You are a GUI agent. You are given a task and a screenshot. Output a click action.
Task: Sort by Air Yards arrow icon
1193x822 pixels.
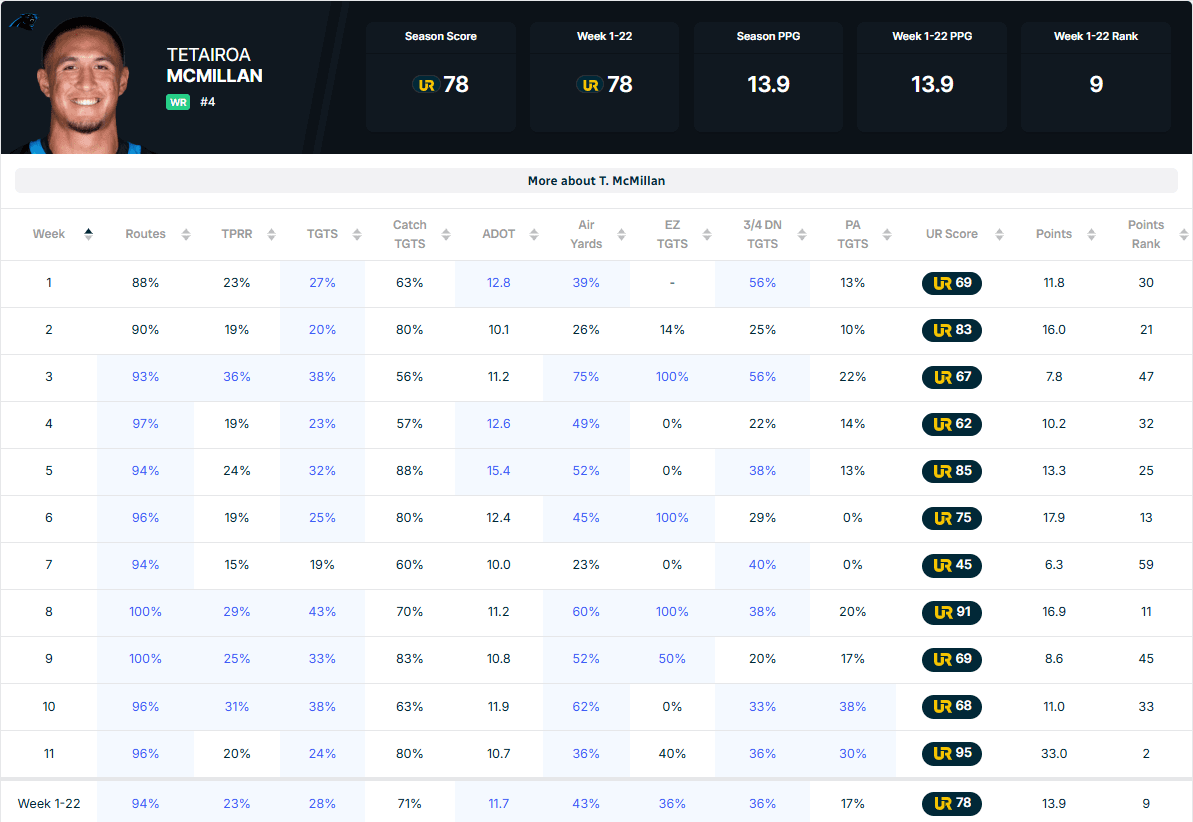pos(621,234)
